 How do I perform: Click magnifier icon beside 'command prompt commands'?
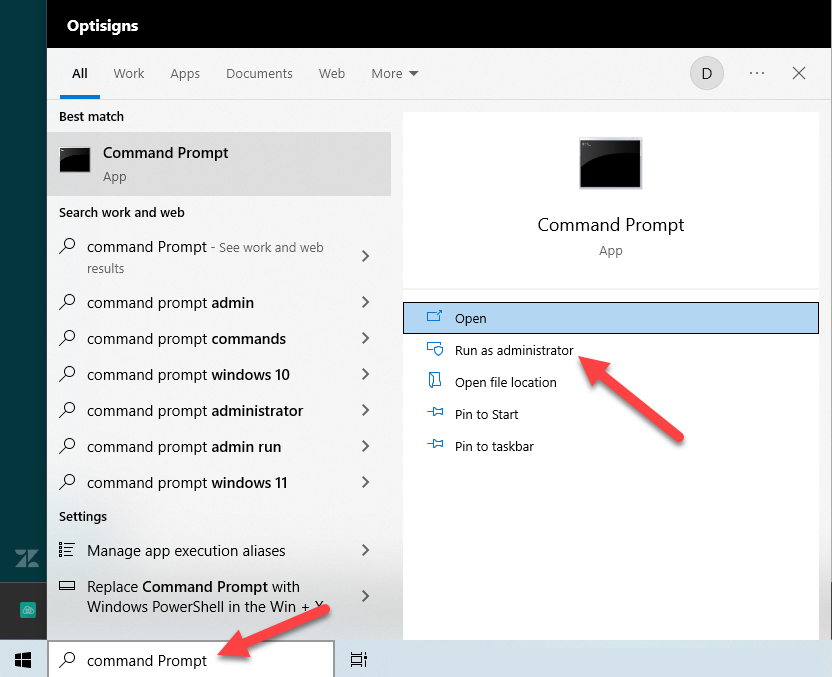(67, 338)
